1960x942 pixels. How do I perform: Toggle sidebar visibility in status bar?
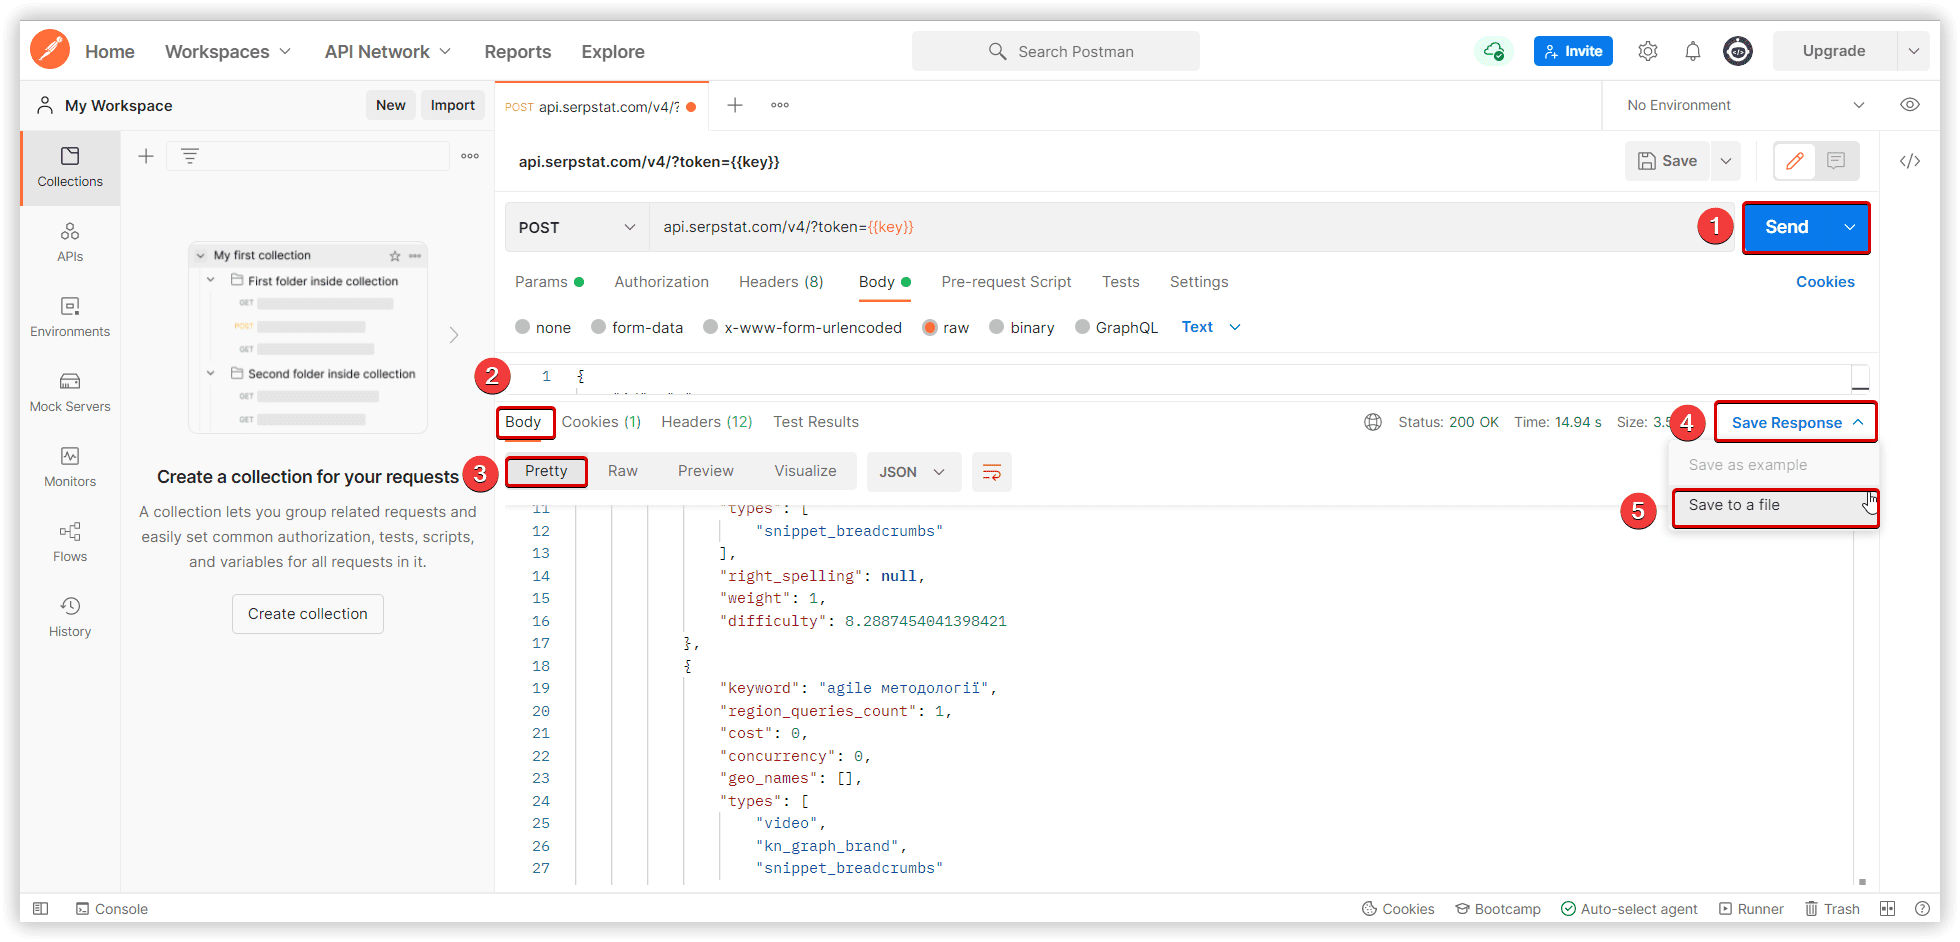click(x=40, y=909)
